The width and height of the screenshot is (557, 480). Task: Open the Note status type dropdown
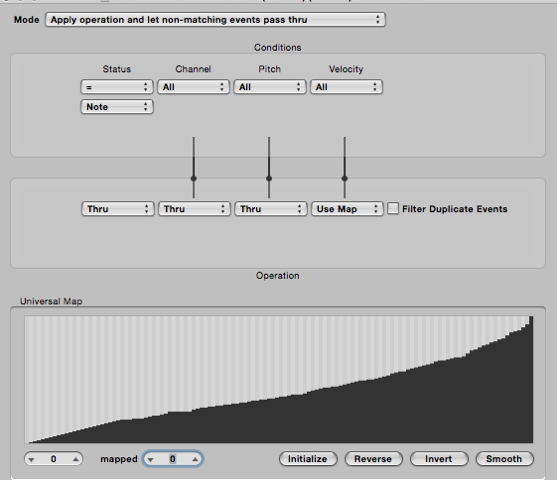(117, 107)
